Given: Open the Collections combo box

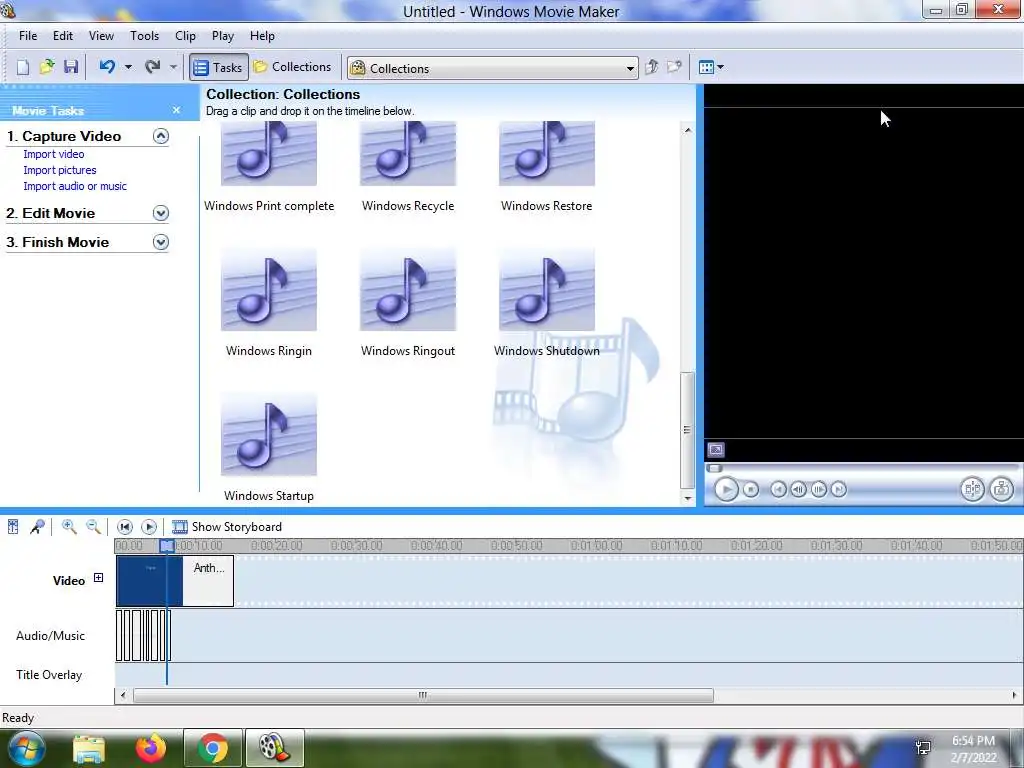Looking at the screenshot, I should (x=492, y=68).
